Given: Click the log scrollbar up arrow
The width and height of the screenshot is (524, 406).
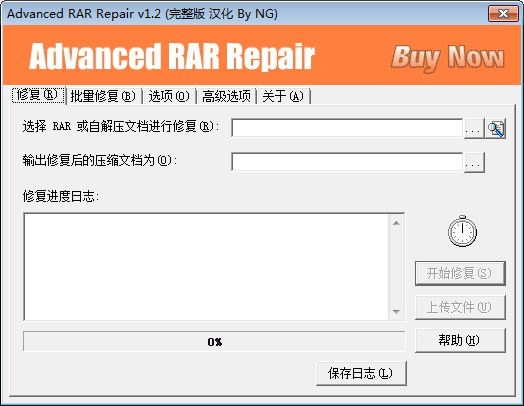Looking at the screenshot, I should click(396, 223).
